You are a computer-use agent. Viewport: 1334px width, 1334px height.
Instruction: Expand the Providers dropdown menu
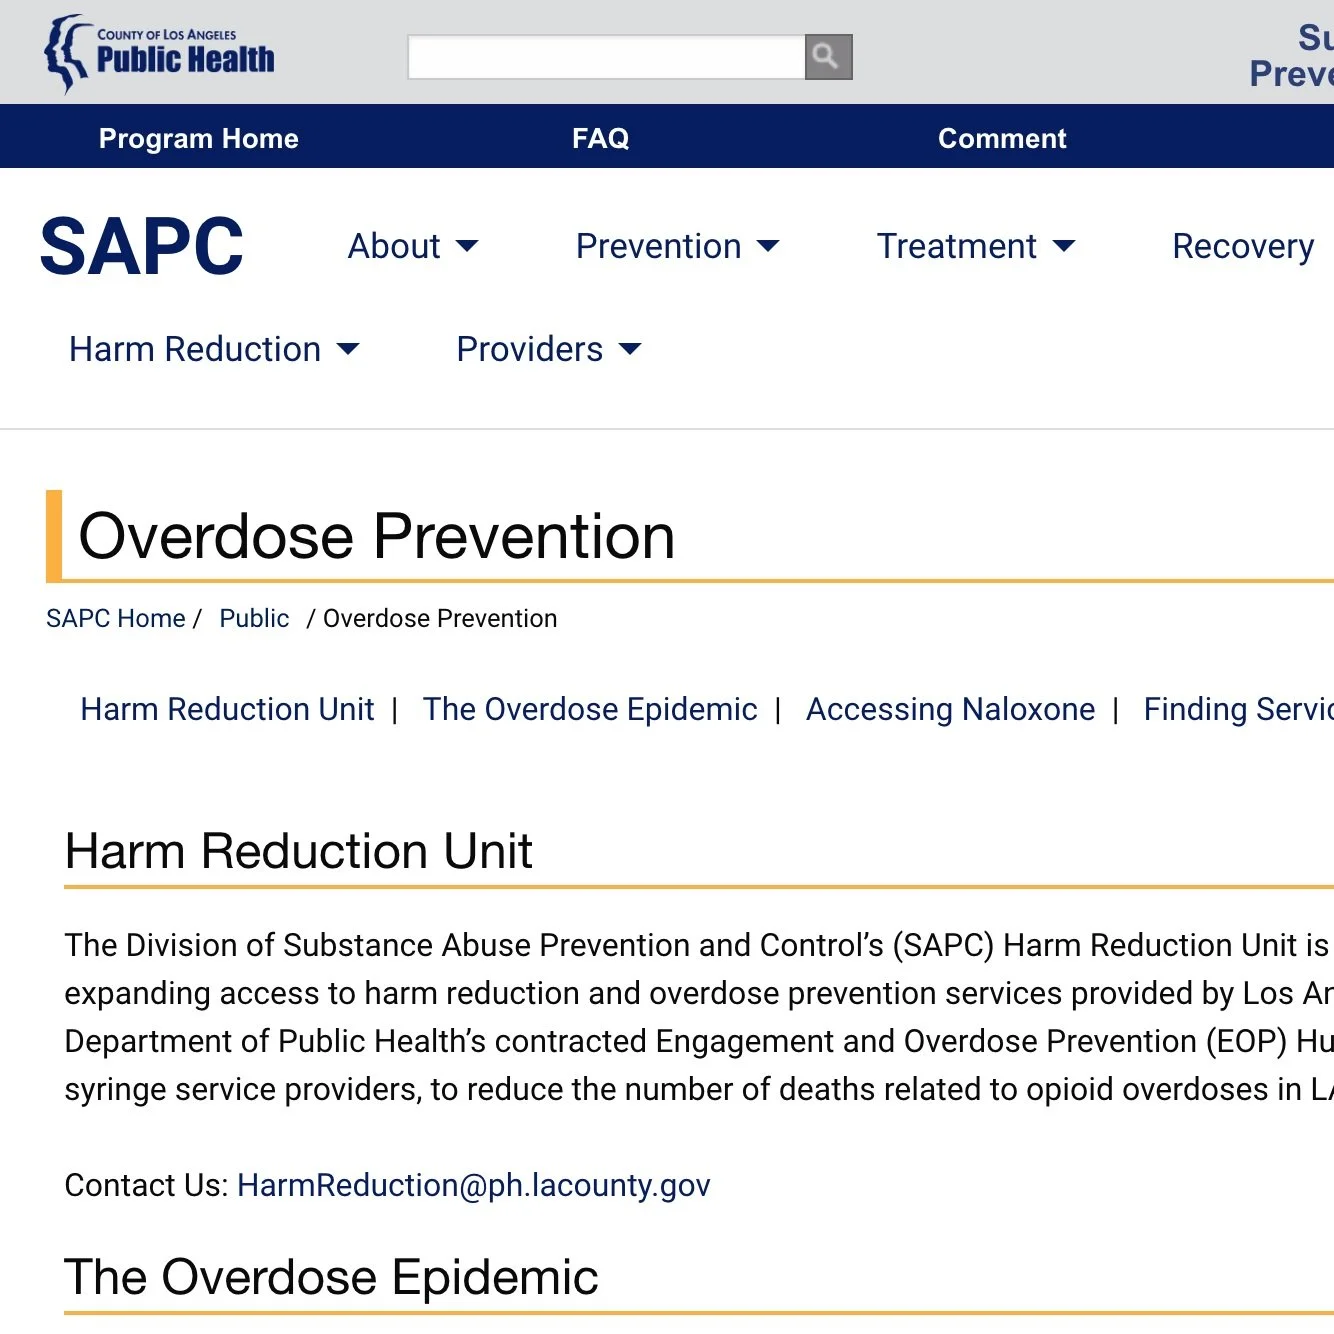point(547,349)
